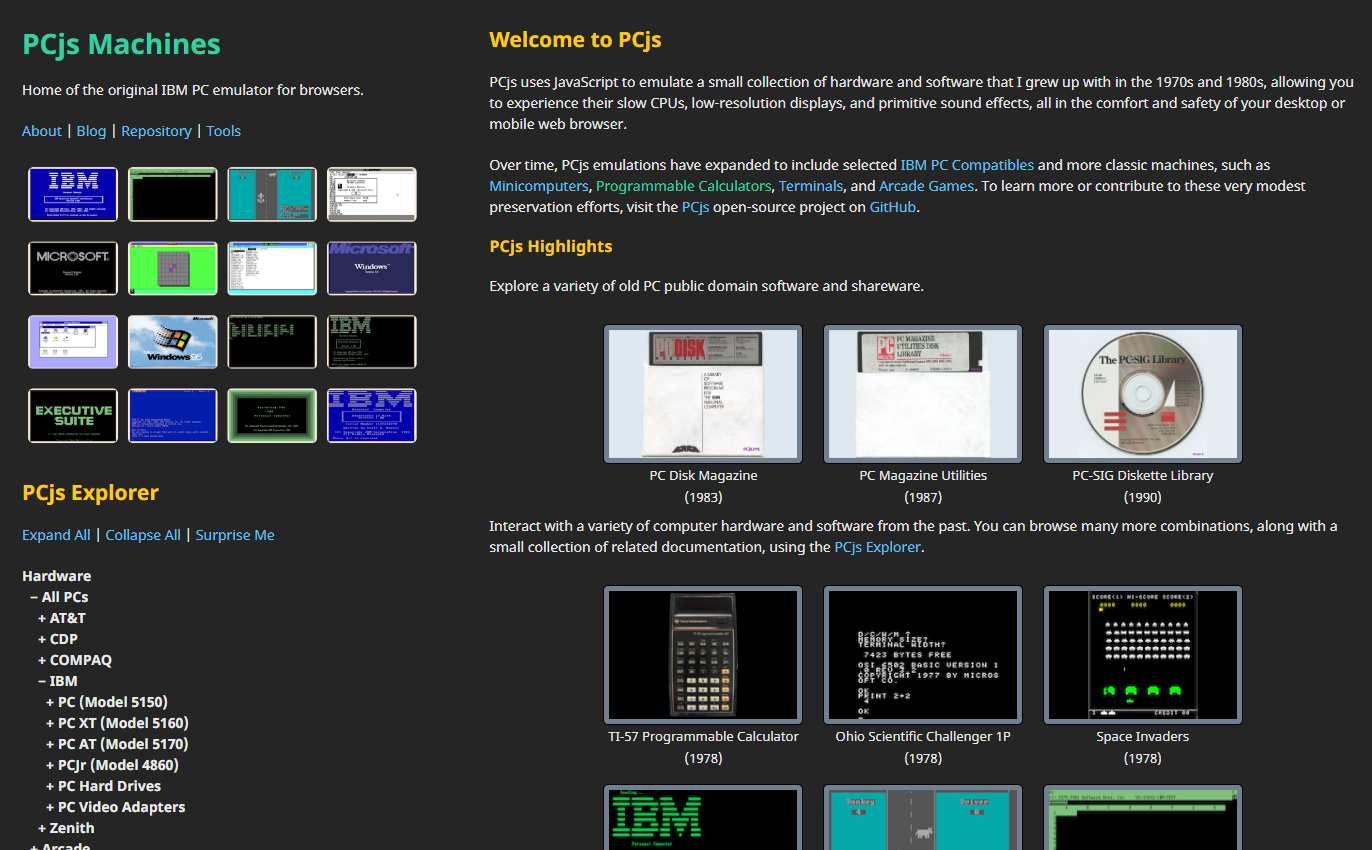Open the black VisiCalc-style spreadsheet thumbnail in sidebar

(172, 194)
